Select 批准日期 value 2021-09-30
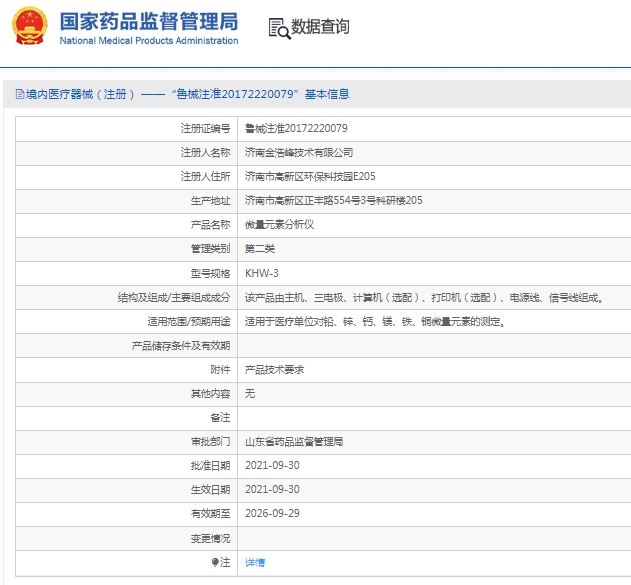The image size is (631, 585). point(272,466)
